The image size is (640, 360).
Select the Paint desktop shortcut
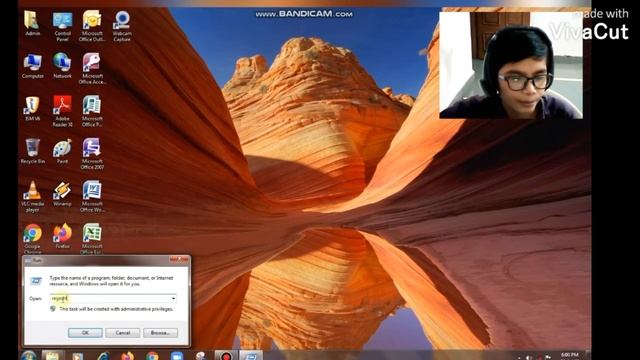click(62, 151)
